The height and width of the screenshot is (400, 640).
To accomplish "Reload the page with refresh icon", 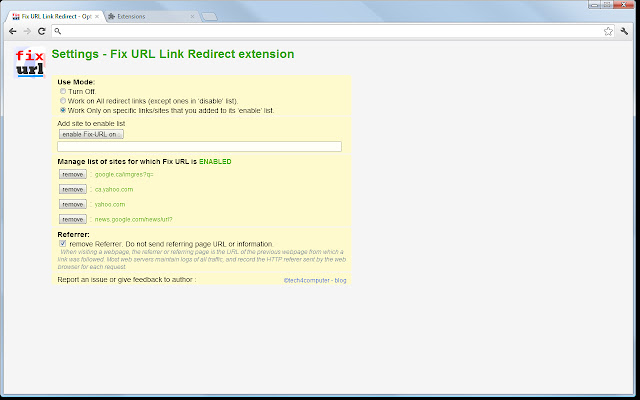I will point(42,31).
